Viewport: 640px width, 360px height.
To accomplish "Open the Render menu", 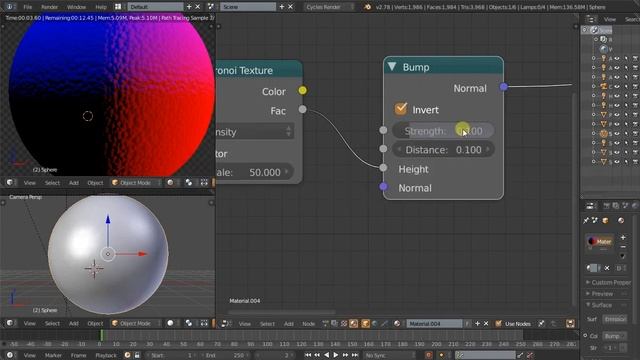I will (49, 7).
